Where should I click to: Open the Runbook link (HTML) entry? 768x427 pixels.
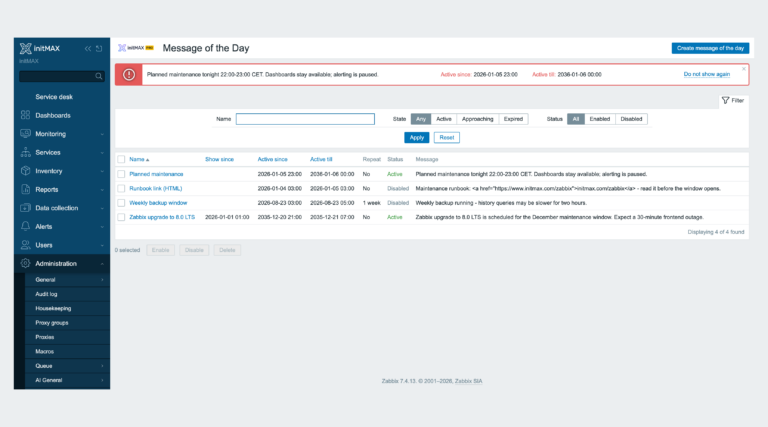pos(155,189)
